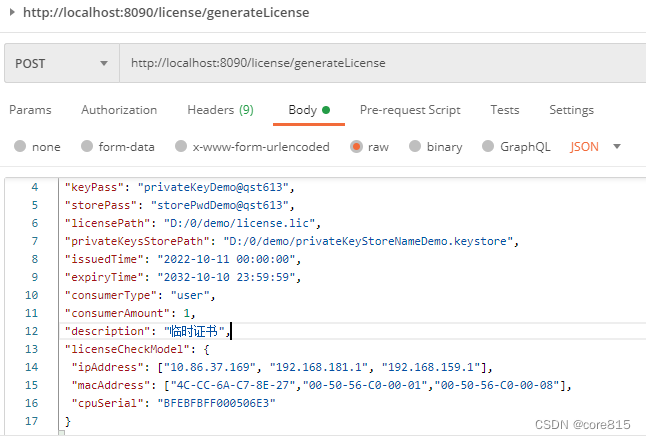Switch body type to binary
This screenshot has width=646, height=439.
(x=415, y=146)
